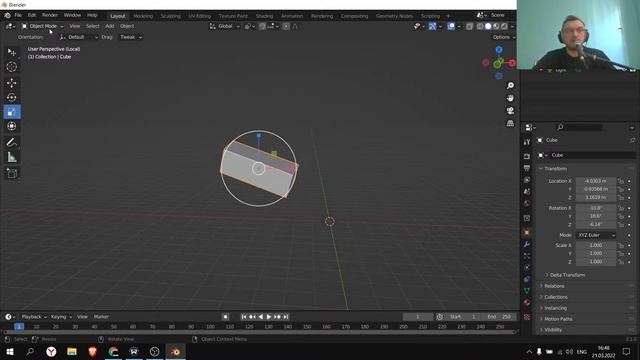
Task: Open the Modifier properties tab
Action: 527,244
